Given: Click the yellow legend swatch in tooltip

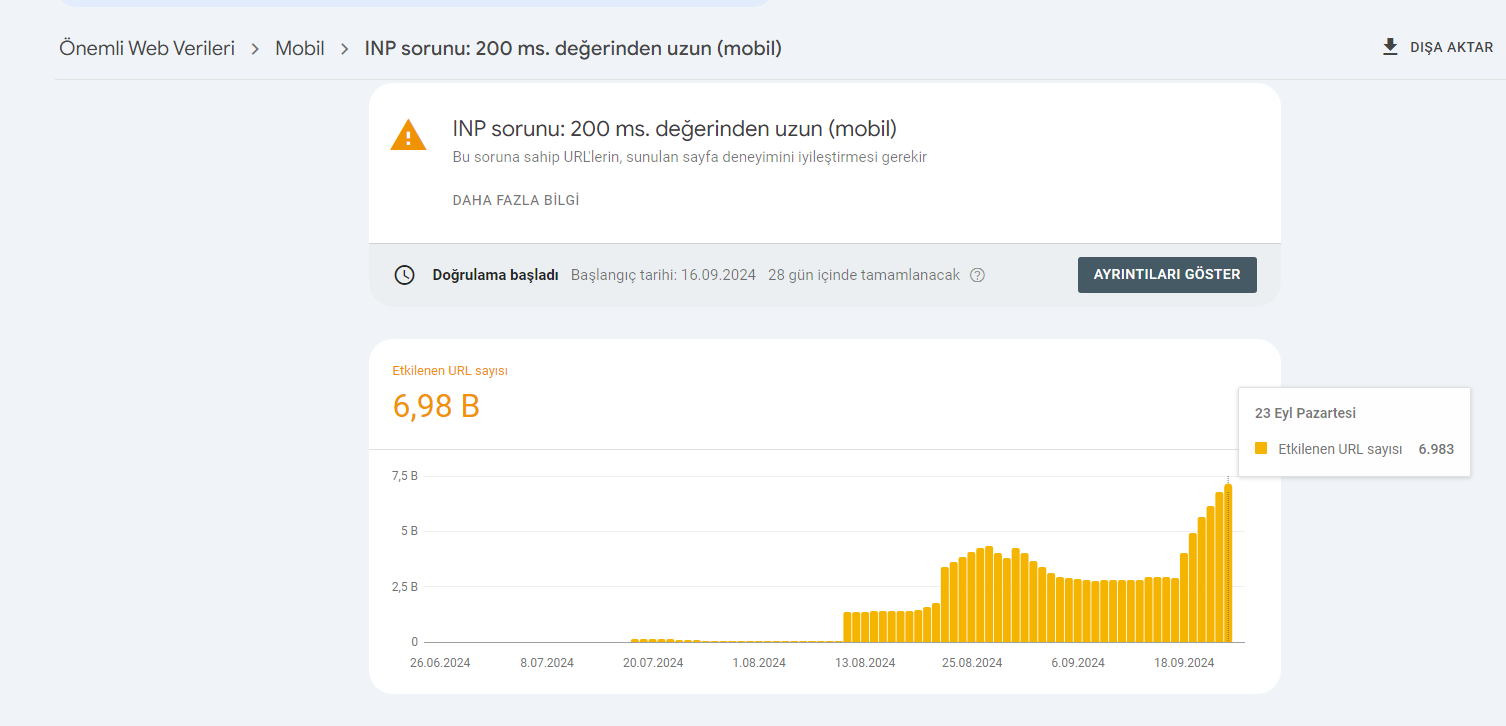Looking at the screenshot, I should [1261, 449].
